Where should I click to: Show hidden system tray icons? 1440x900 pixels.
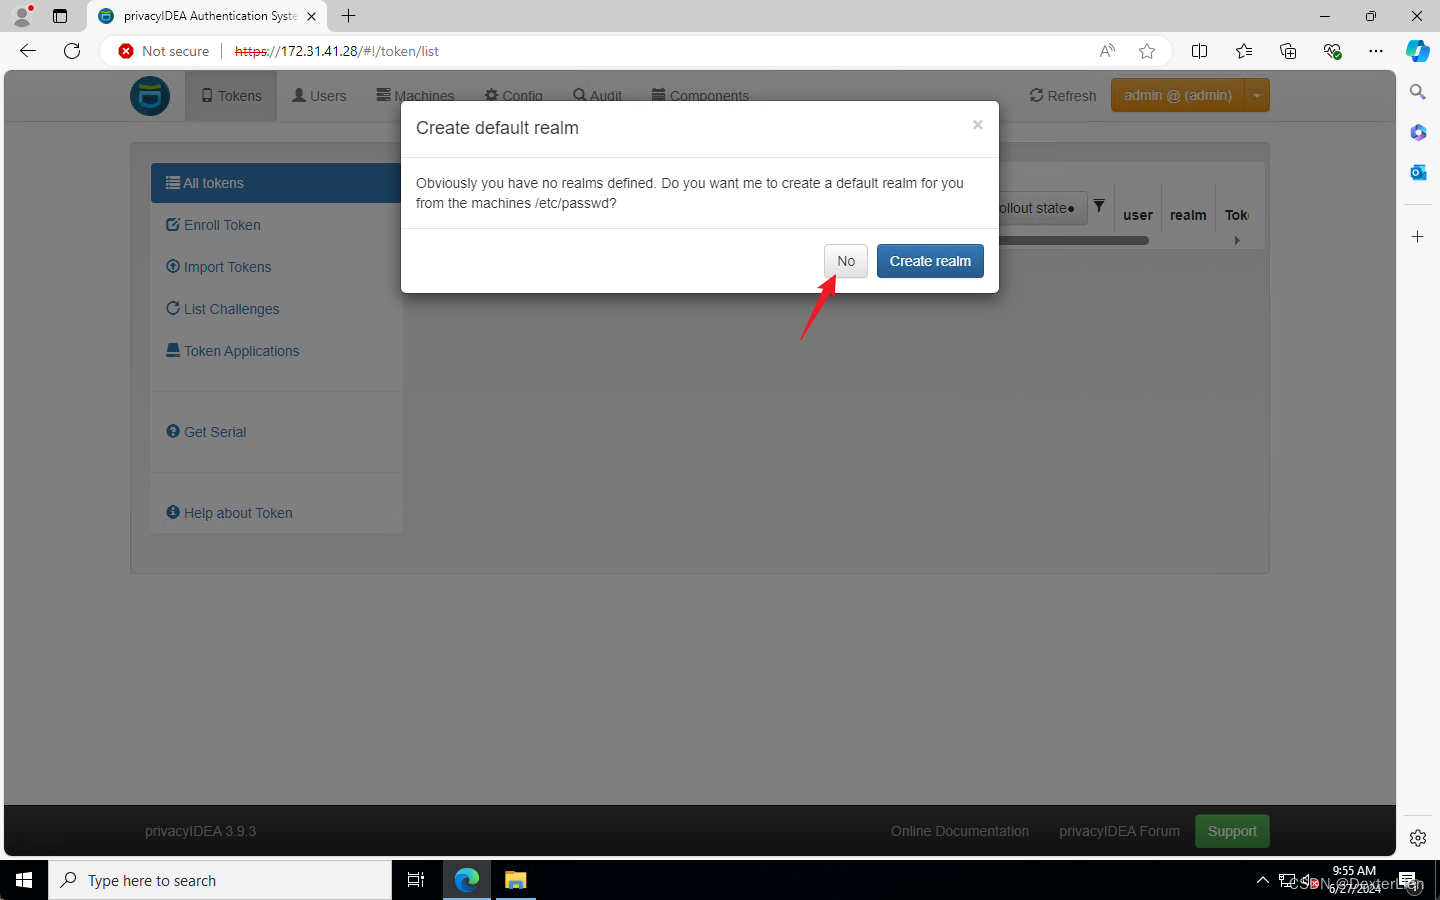pyautogui.click(x=1263, y=880)
